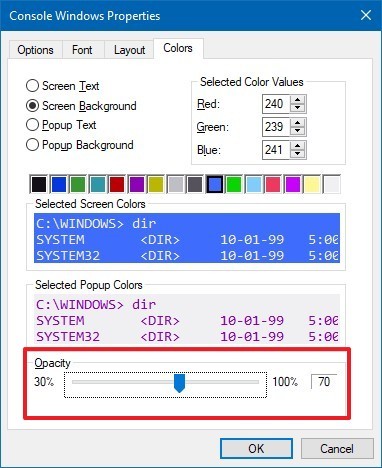Pick the pale yellow color swatch
Image resolution: width=382 pixels, height=468 pixels.
(312, 184)
